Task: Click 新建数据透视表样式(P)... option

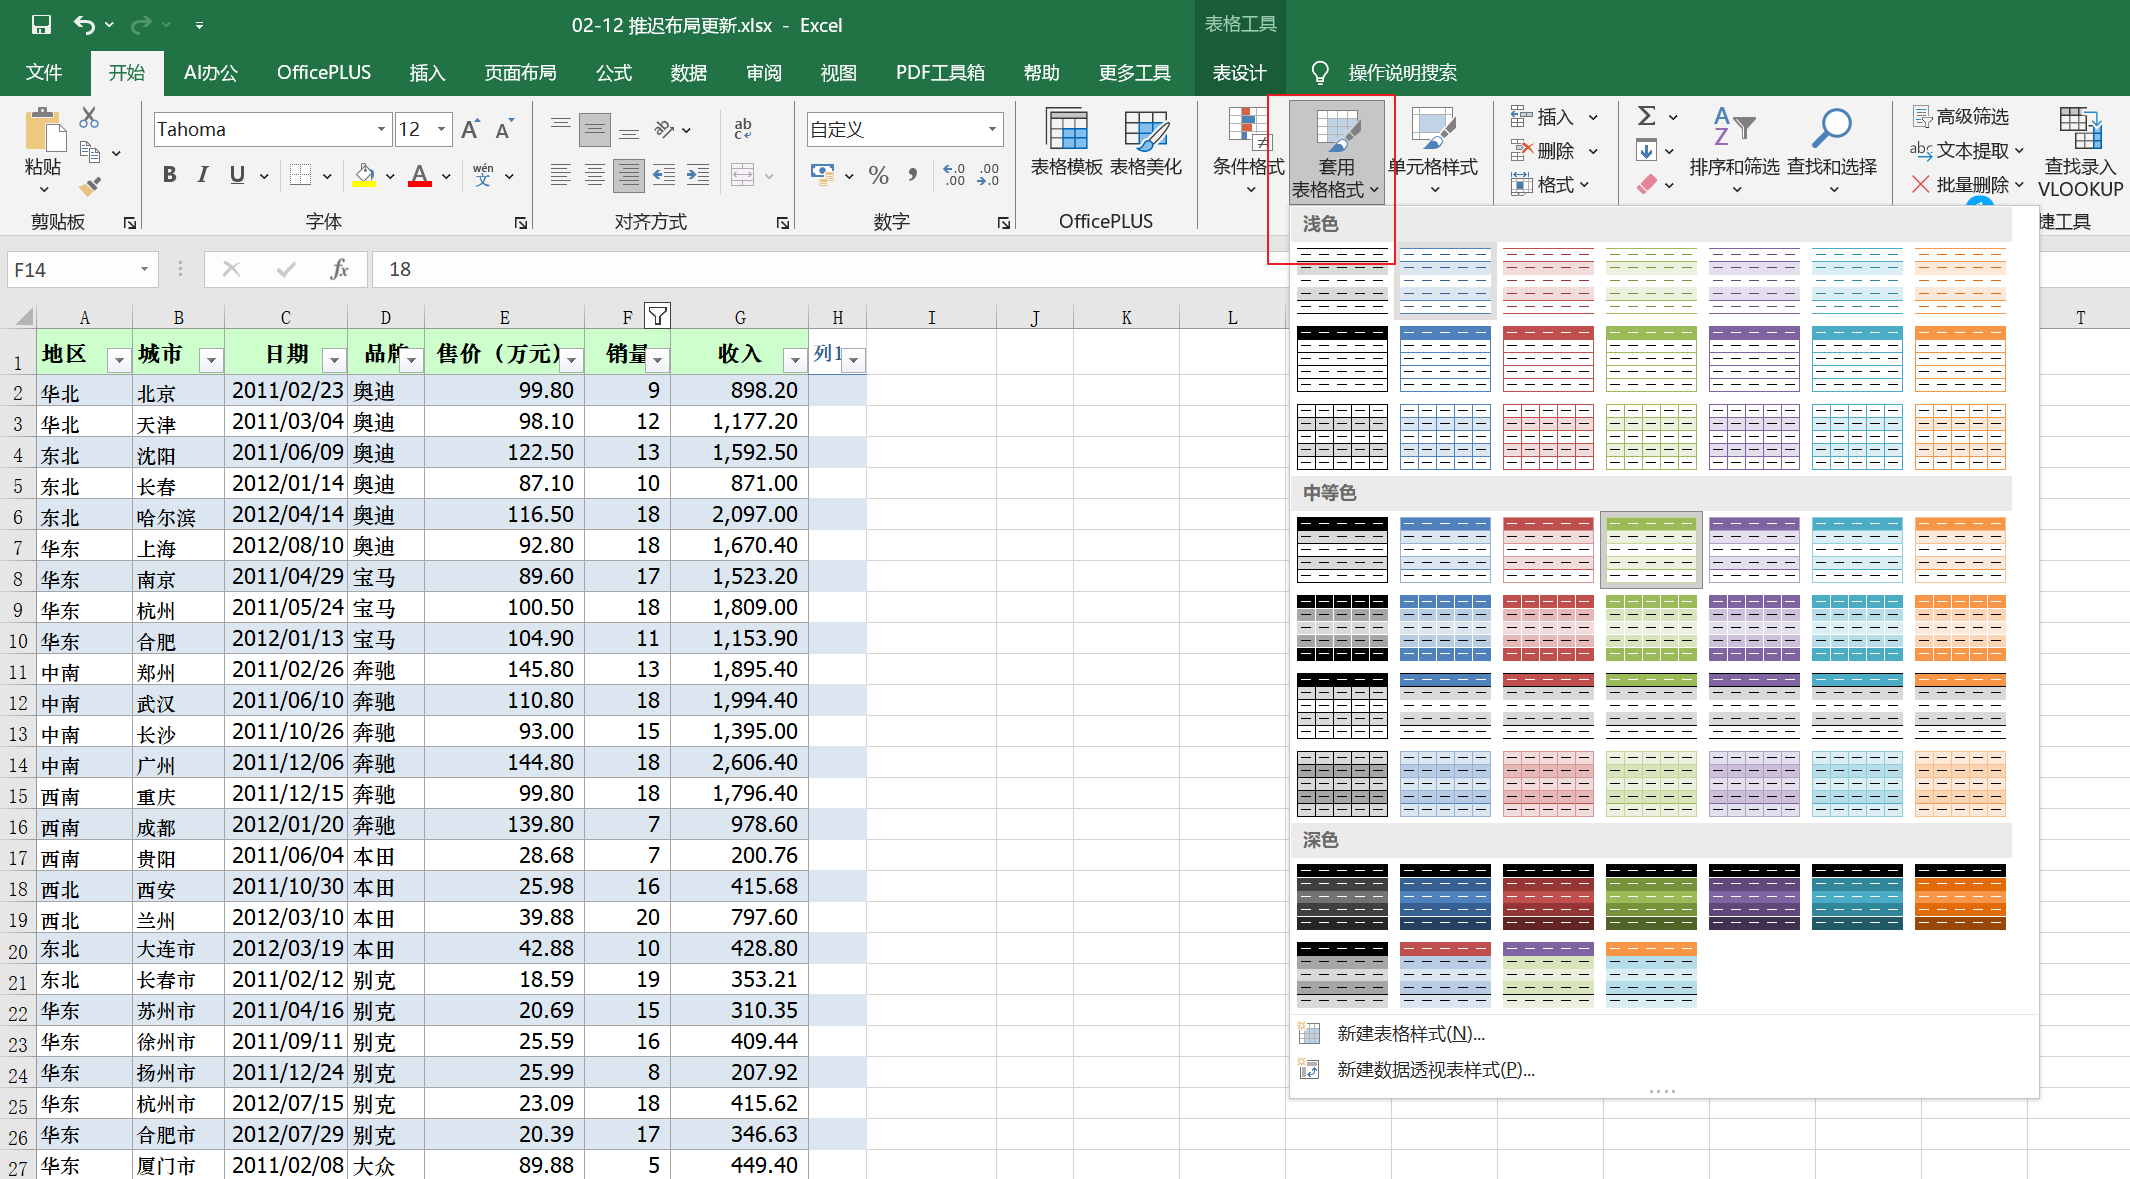Action: (x=1435, y=1070)
